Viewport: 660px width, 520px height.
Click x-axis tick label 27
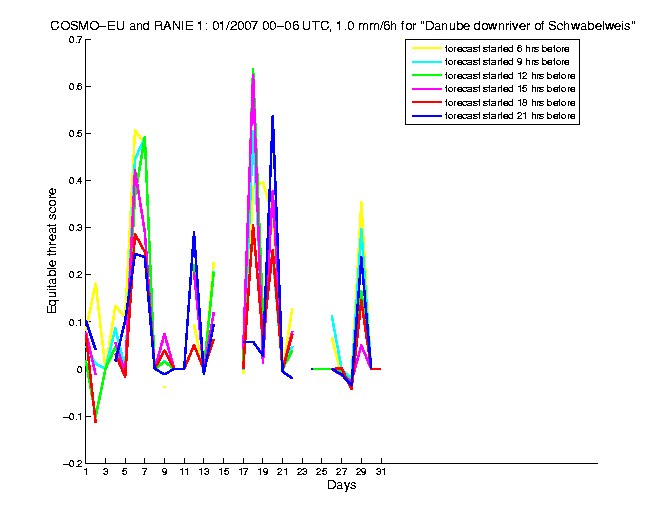(341, 472)
